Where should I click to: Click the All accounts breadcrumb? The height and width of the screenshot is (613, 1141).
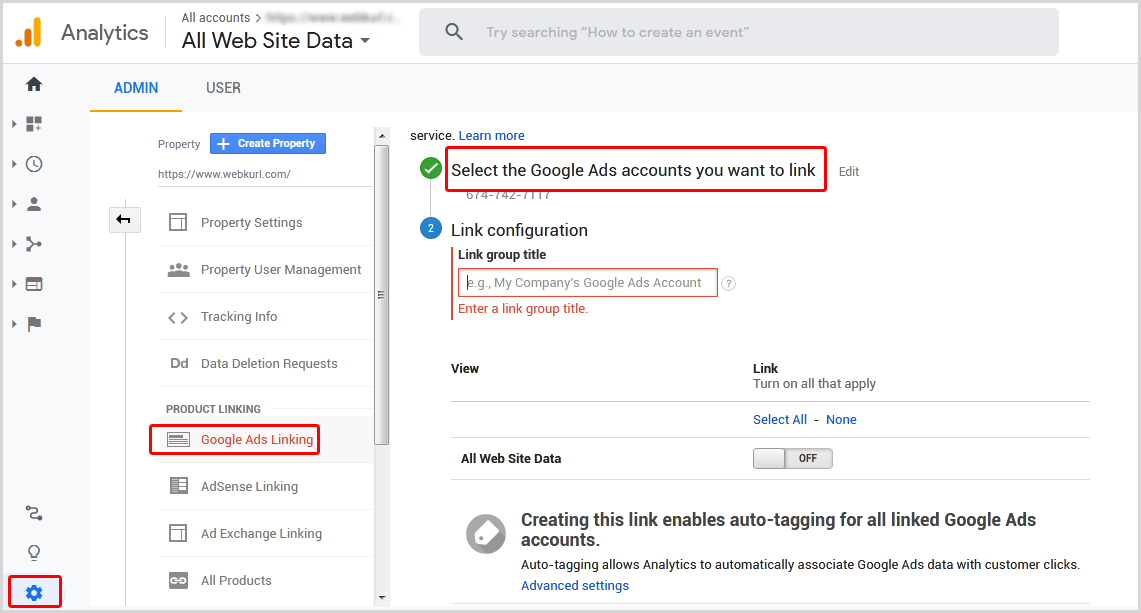[215, 17]
